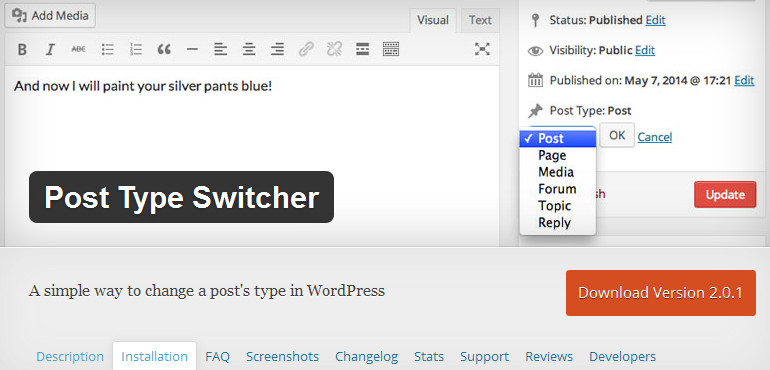Edit the post Status
The height and width of the screenshot is (370, 770).
(656, 20)
